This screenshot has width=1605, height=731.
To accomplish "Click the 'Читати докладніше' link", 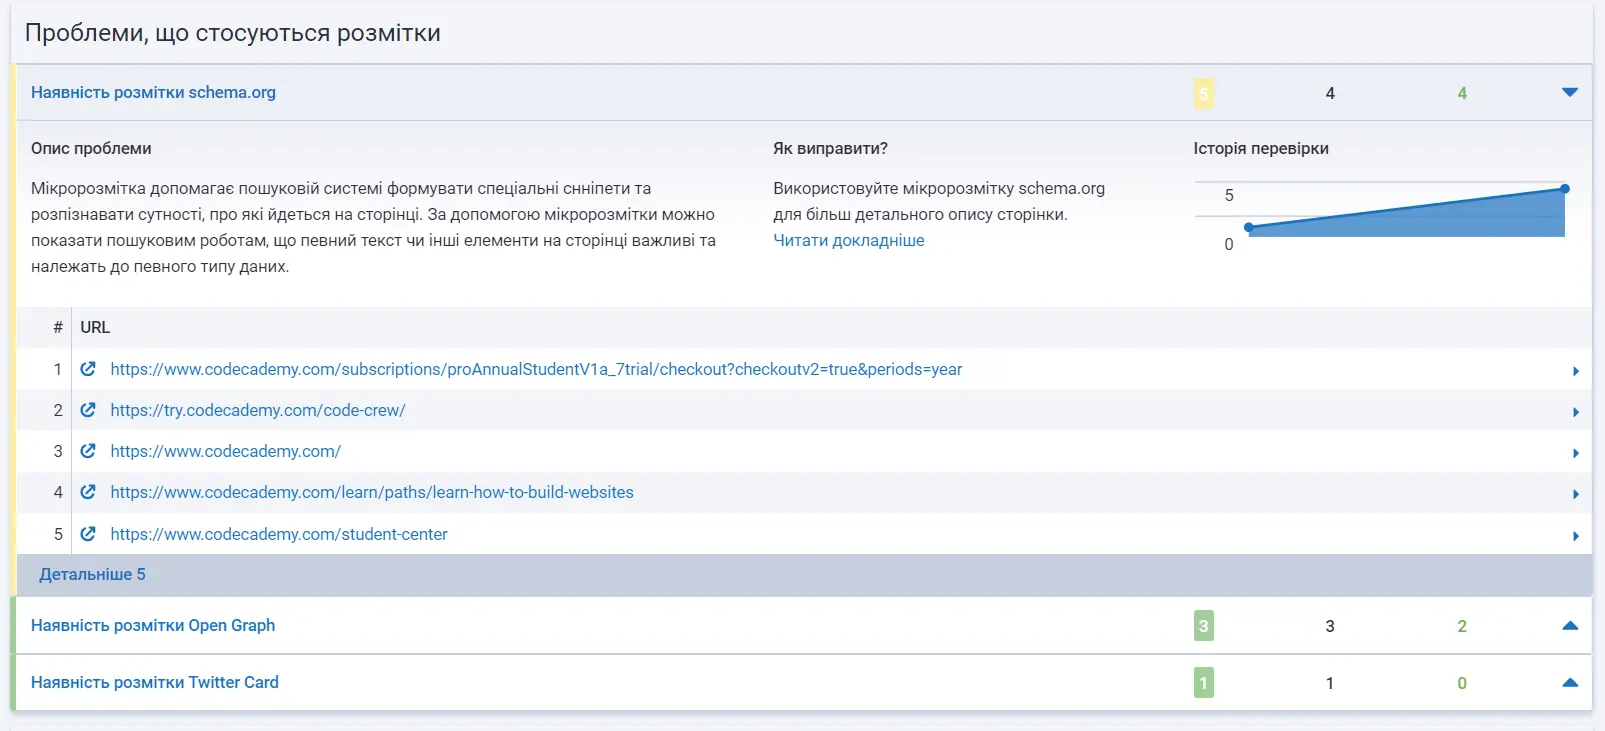I will click(x=849, y=240).
